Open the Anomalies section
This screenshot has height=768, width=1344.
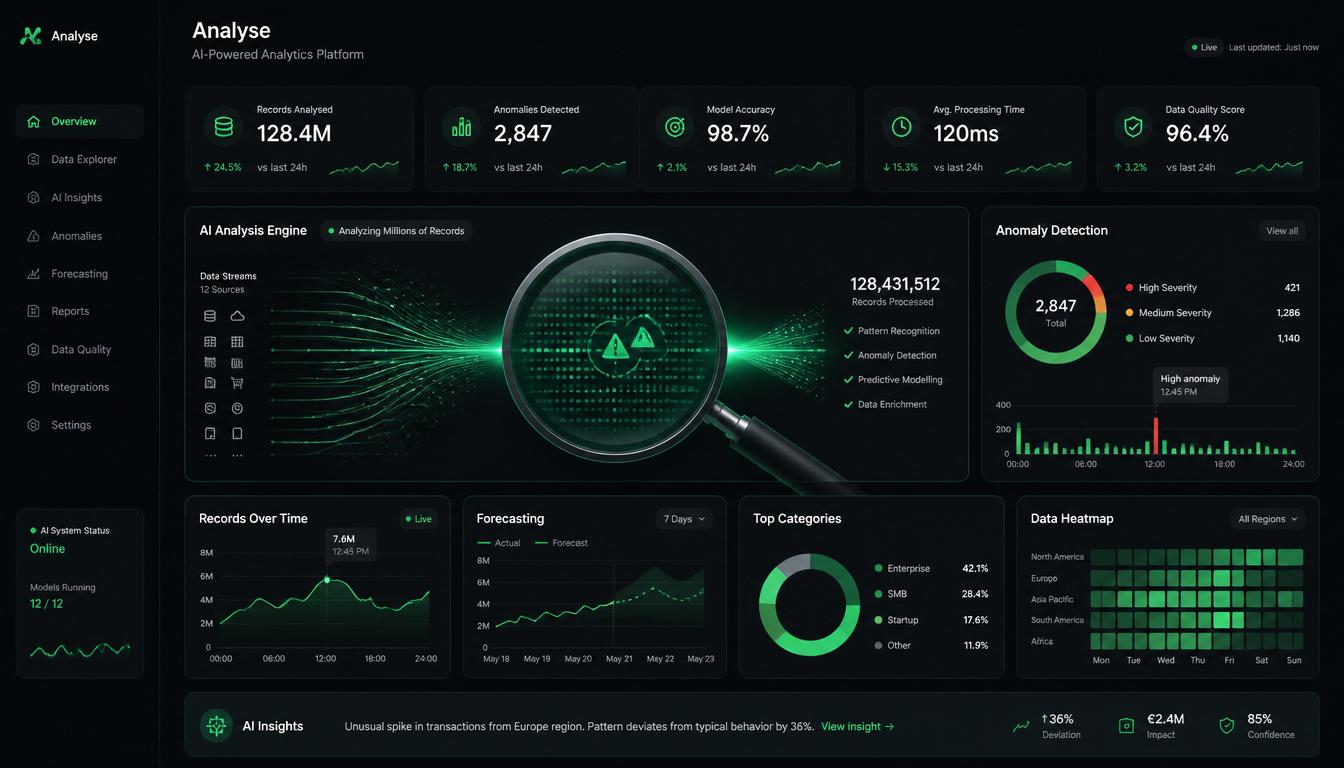tap(79, 236)
